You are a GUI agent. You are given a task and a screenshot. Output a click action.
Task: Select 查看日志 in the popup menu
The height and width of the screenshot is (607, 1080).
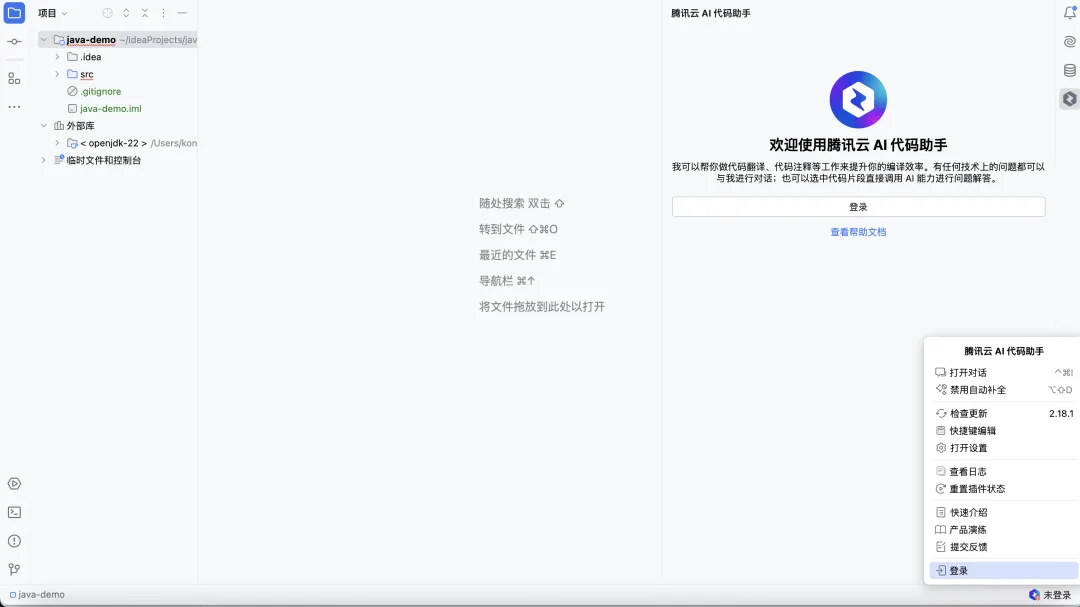point(1004,472)
